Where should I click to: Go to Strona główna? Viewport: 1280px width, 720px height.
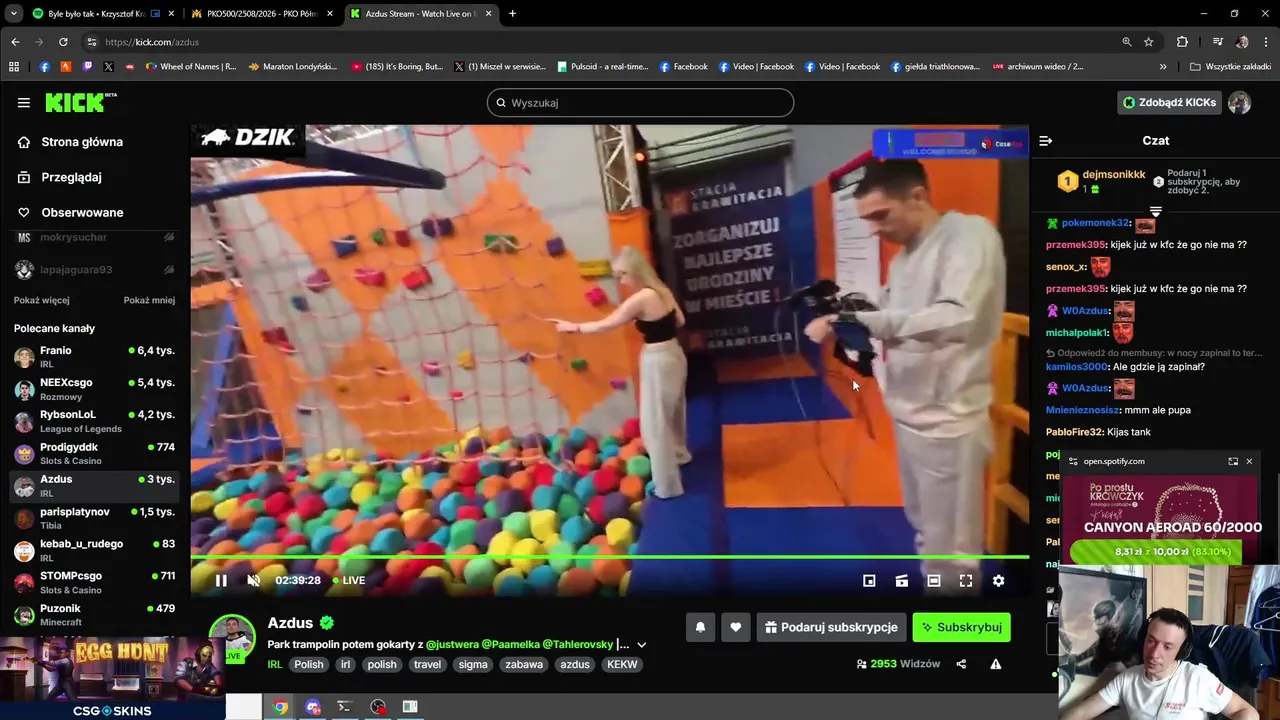(x=82, y=142)
